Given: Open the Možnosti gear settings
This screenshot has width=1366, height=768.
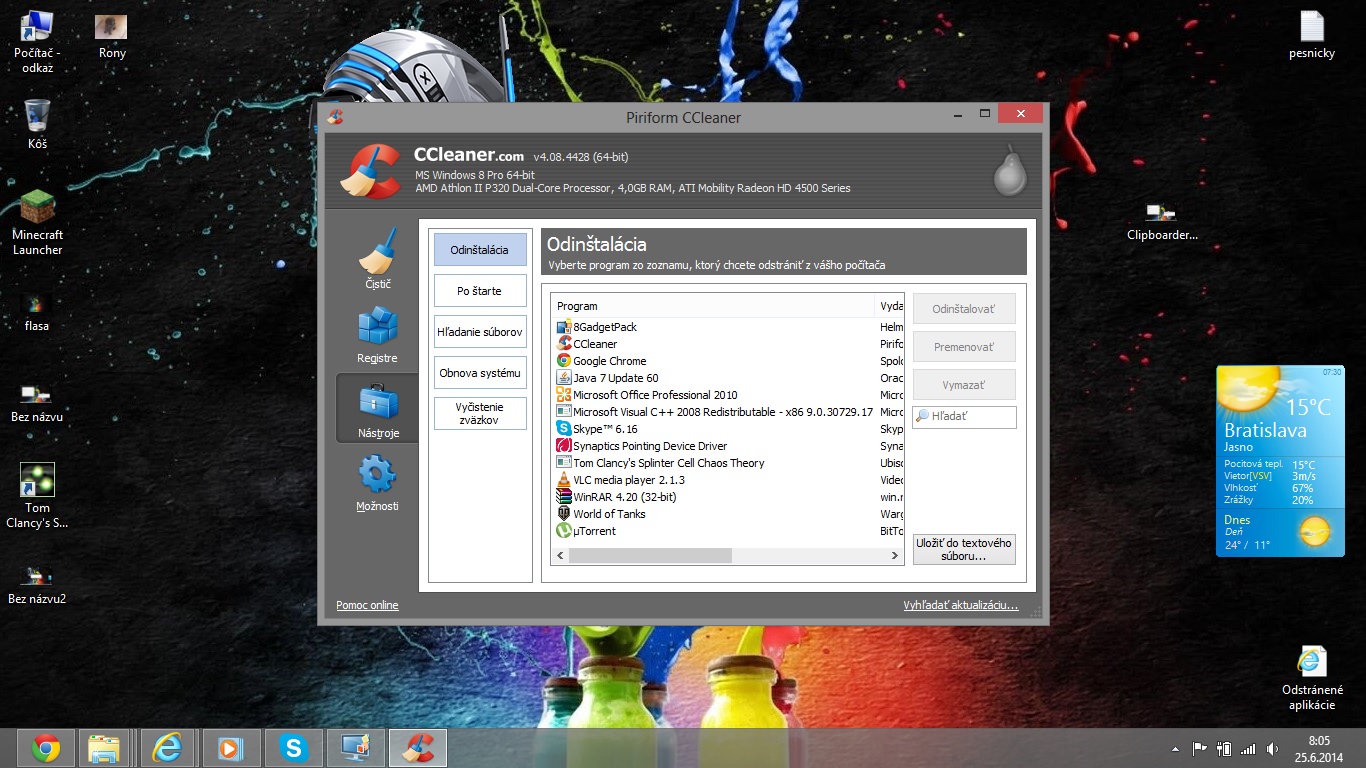Looking at the screenshot, I should click(x=377, y=481).
